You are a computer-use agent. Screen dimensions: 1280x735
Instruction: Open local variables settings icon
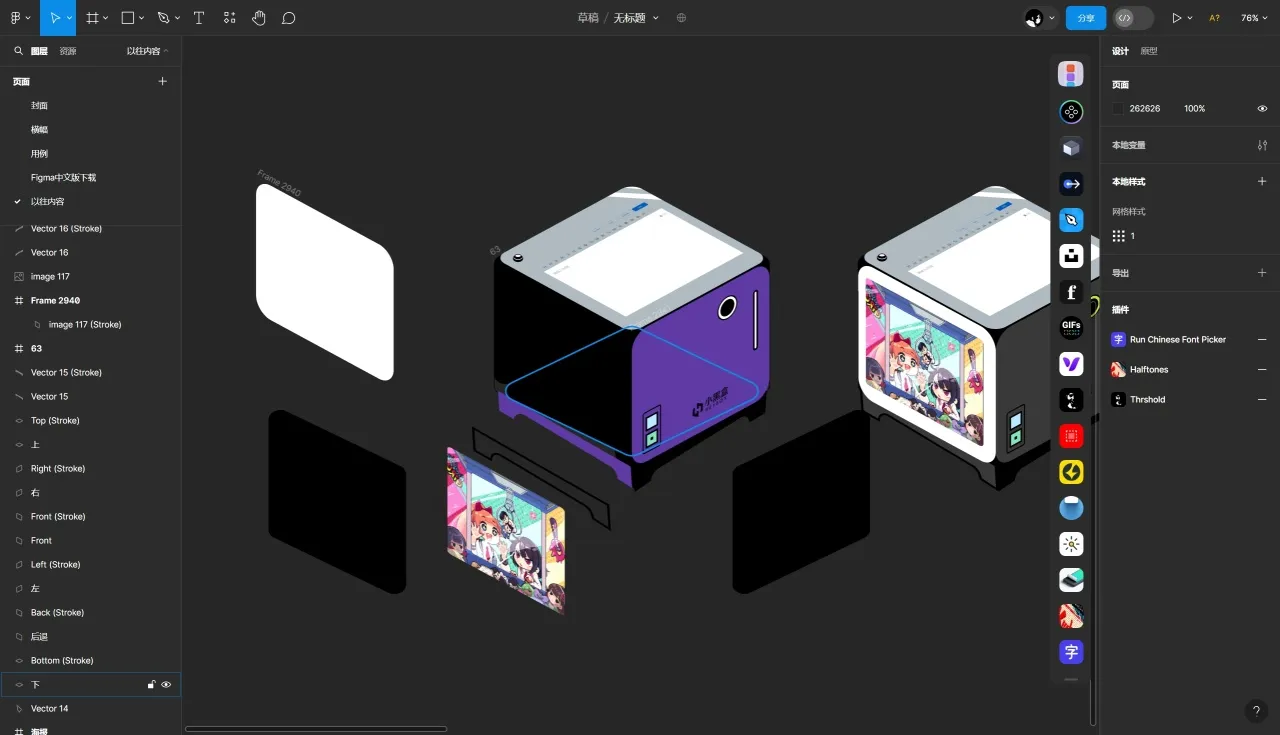1262,145
